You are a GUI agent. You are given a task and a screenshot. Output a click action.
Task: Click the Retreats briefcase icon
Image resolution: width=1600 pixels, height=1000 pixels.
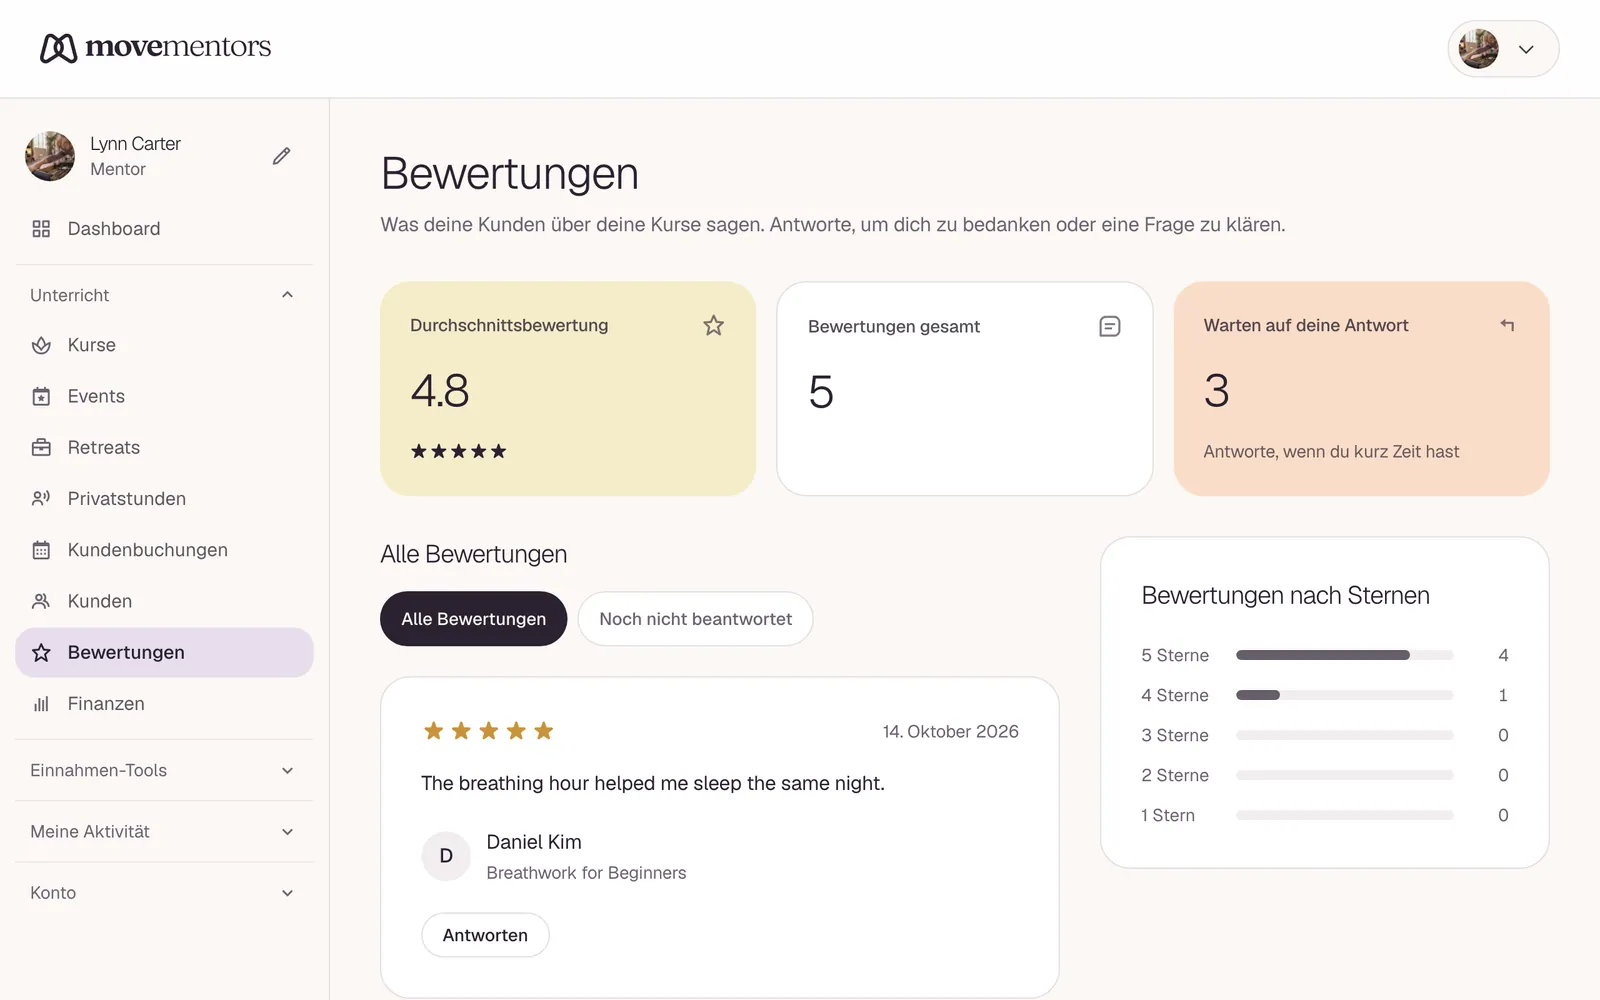(41, 447)
